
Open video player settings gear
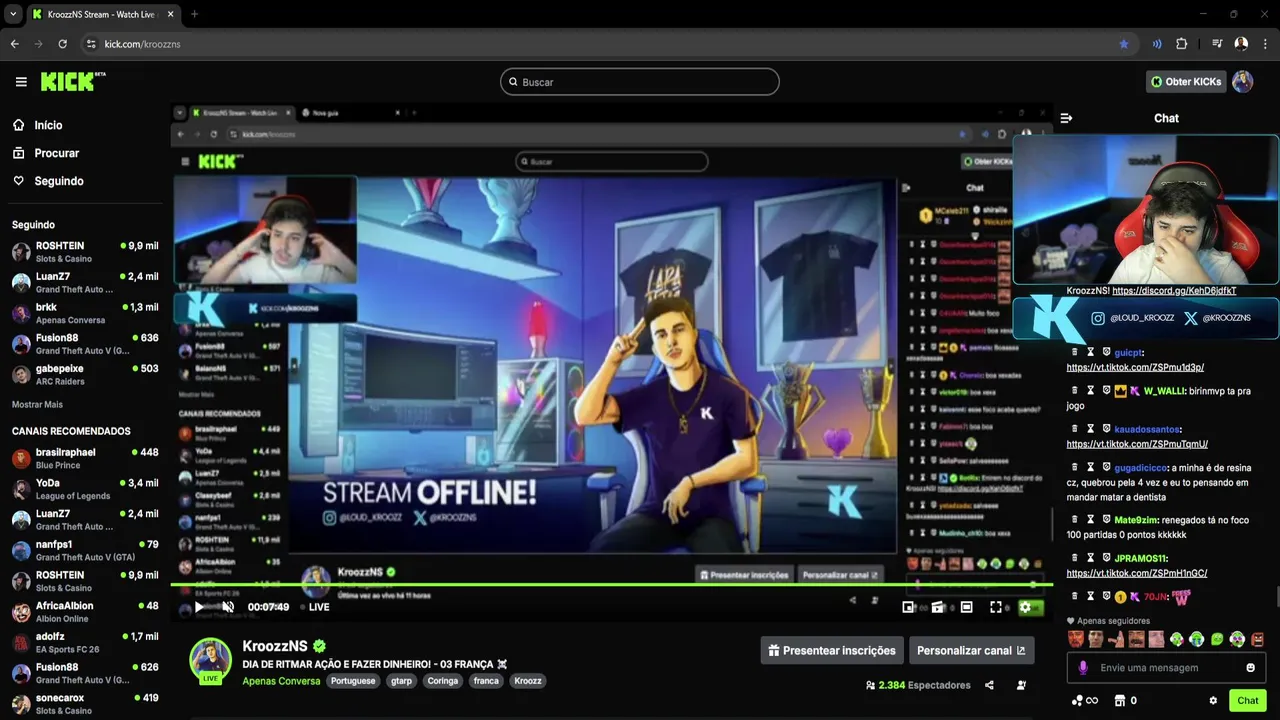click(1025, 607)
